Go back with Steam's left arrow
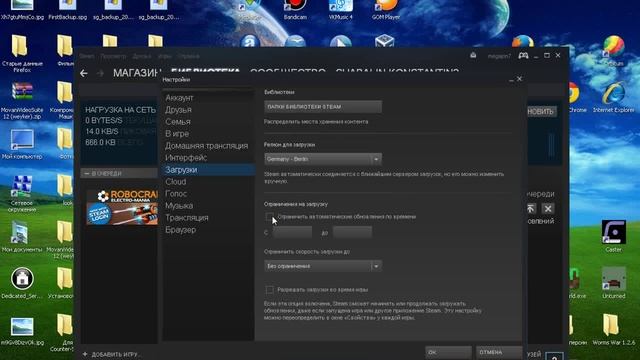Image resolution: width=640 pixels, height=360 pixels. (84, 73)
